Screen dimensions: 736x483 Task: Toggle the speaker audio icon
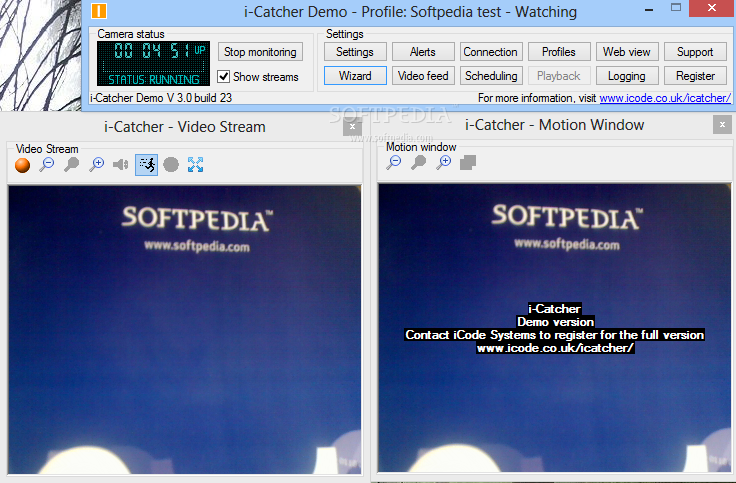(121, 165)
